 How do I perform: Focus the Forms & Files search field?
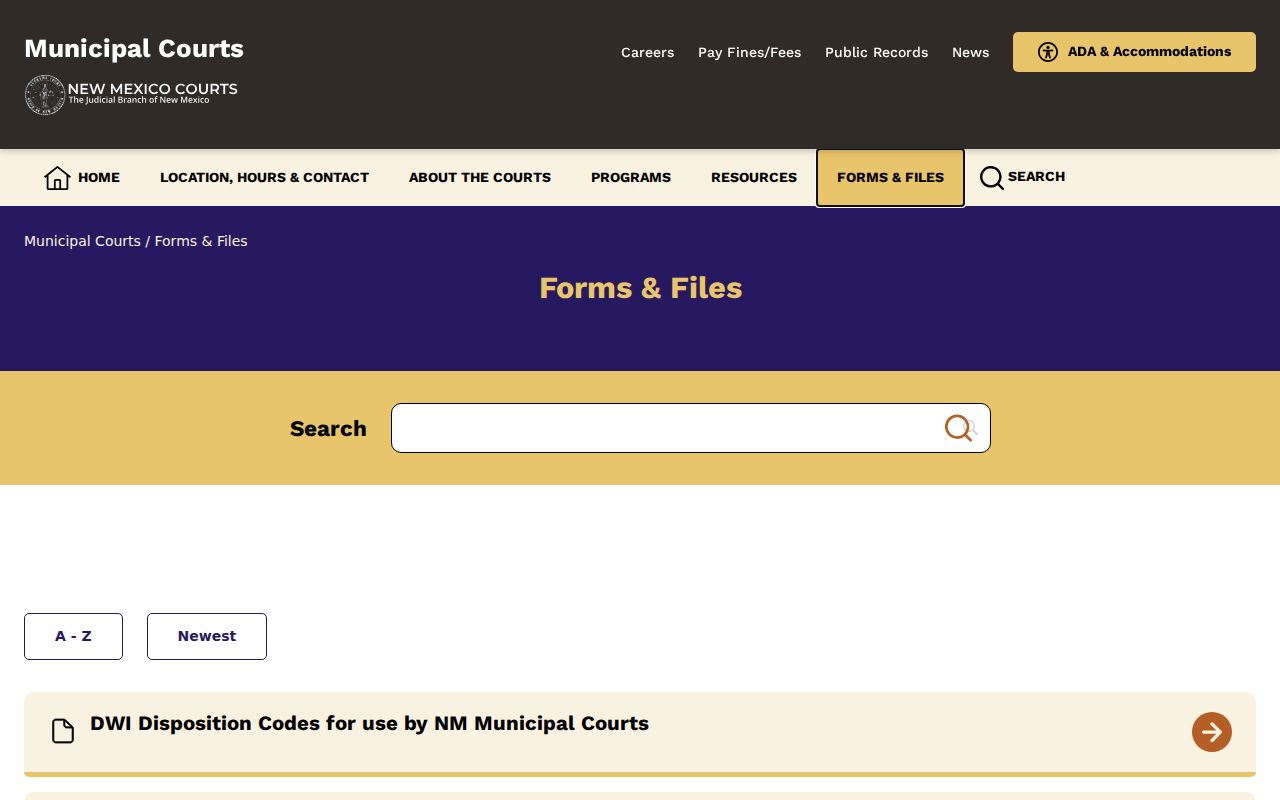(690, 428)
